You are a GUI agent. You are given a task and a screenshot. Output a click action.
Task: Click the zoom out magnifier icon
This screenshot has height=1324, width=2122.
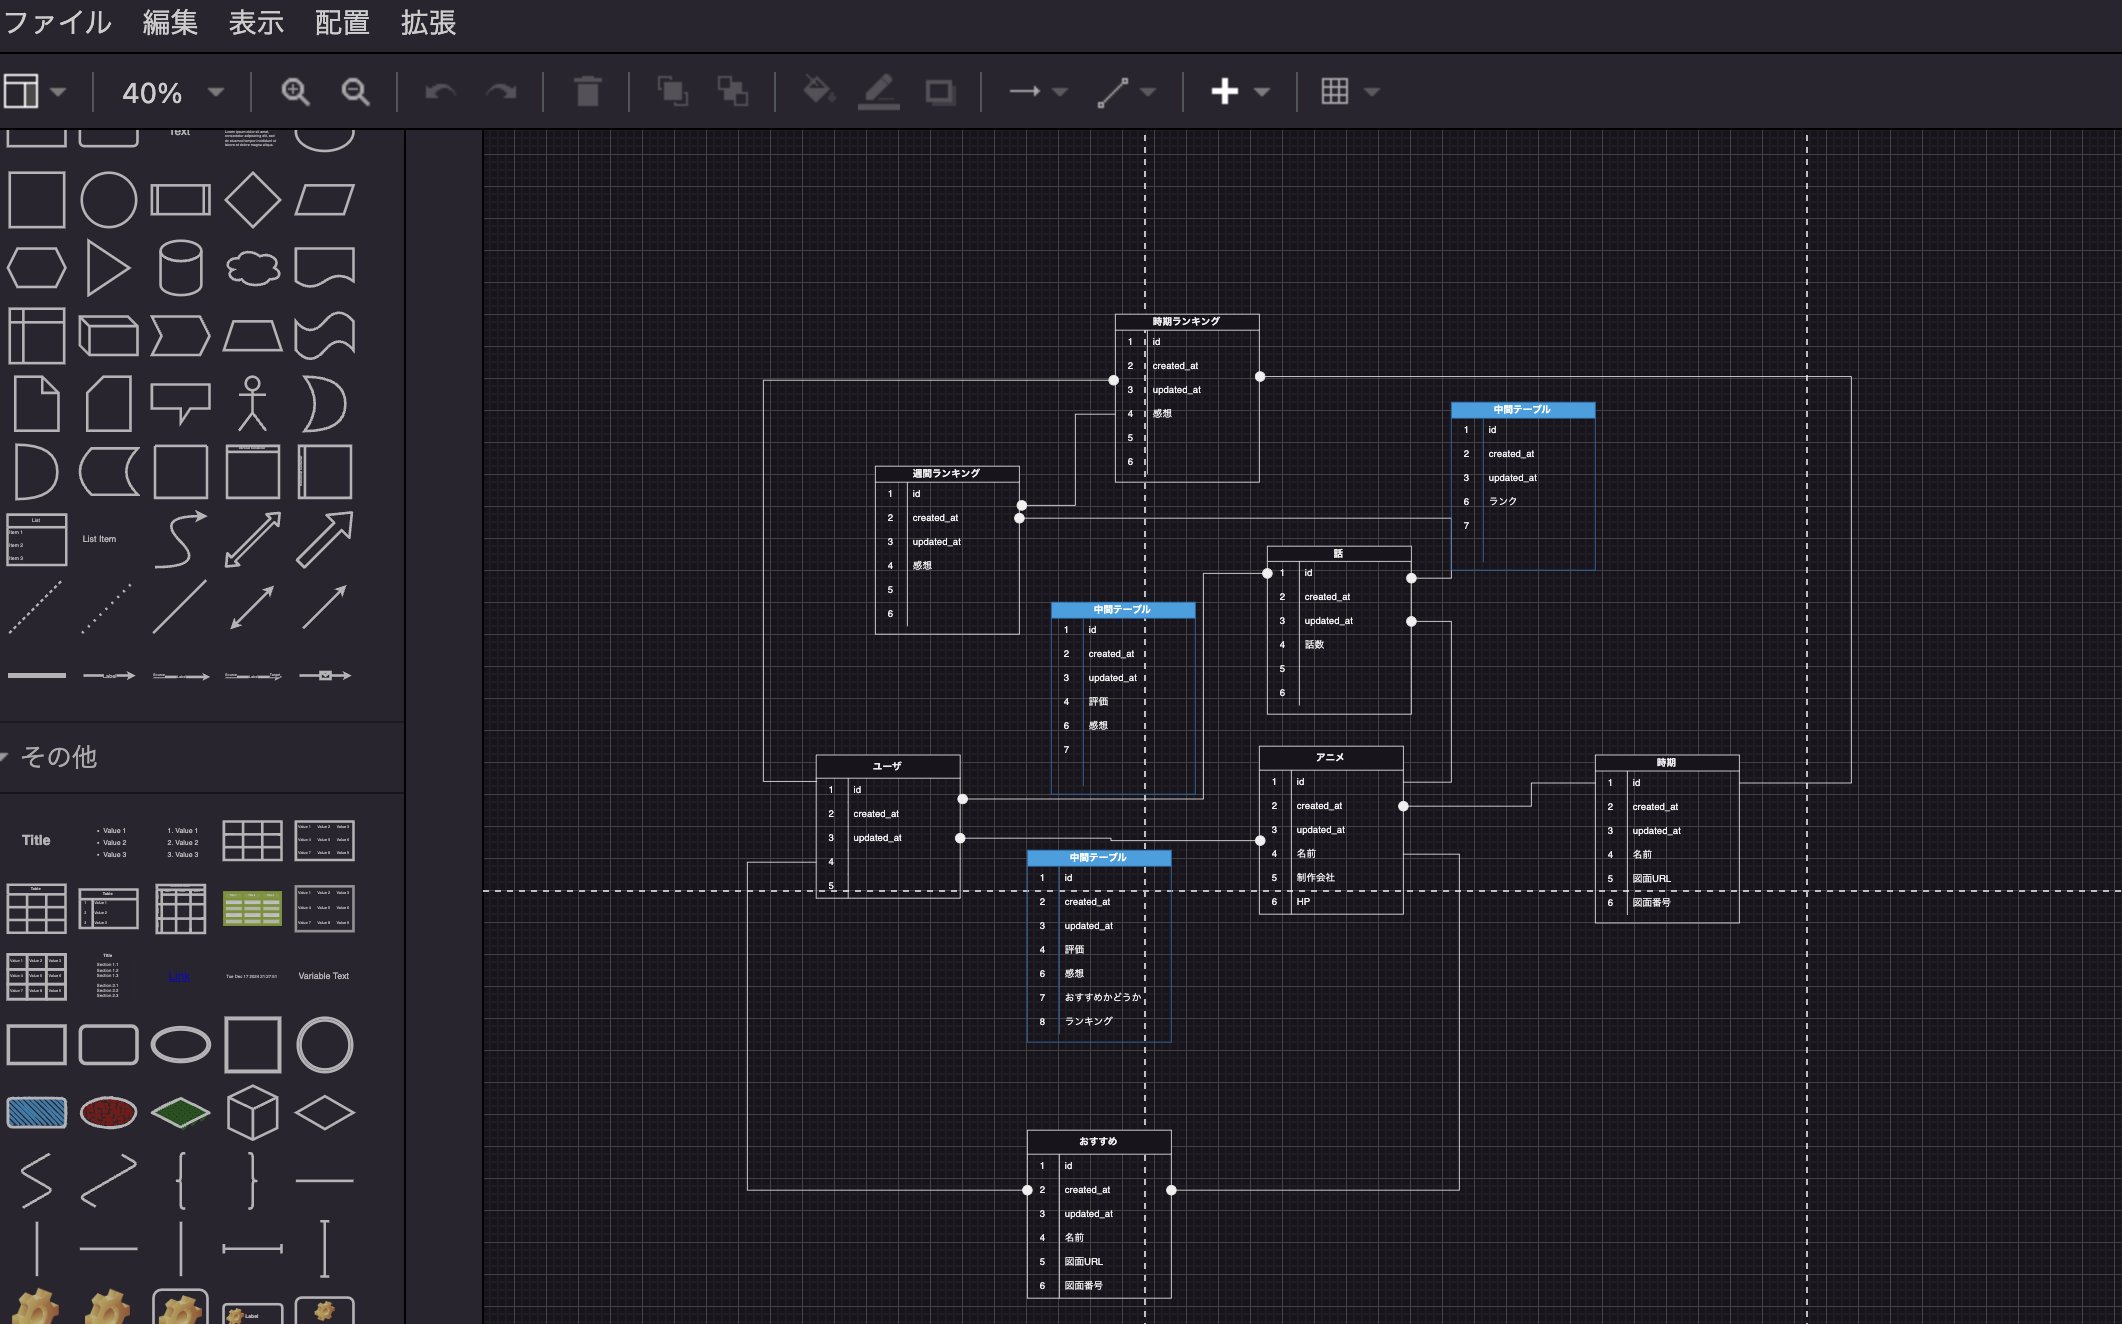tap(355, 92)
